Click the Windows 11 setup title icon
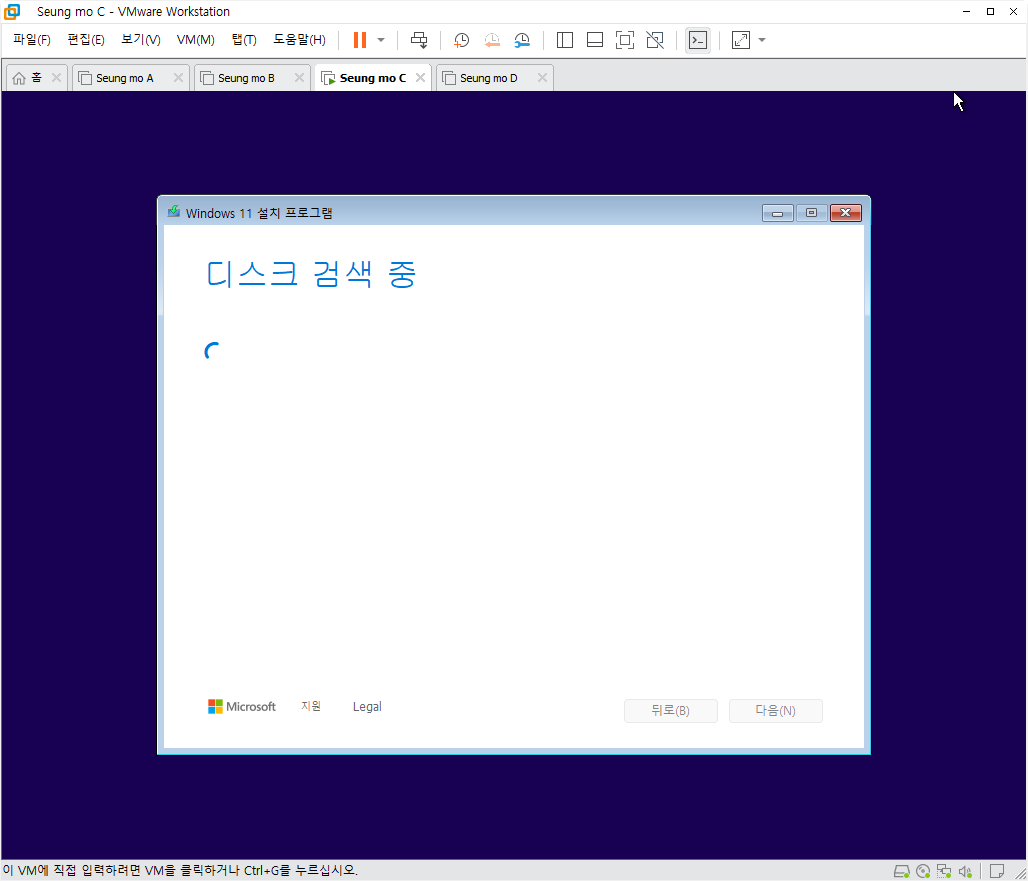This screenshot has height=881, width=1028. [174, 212]
